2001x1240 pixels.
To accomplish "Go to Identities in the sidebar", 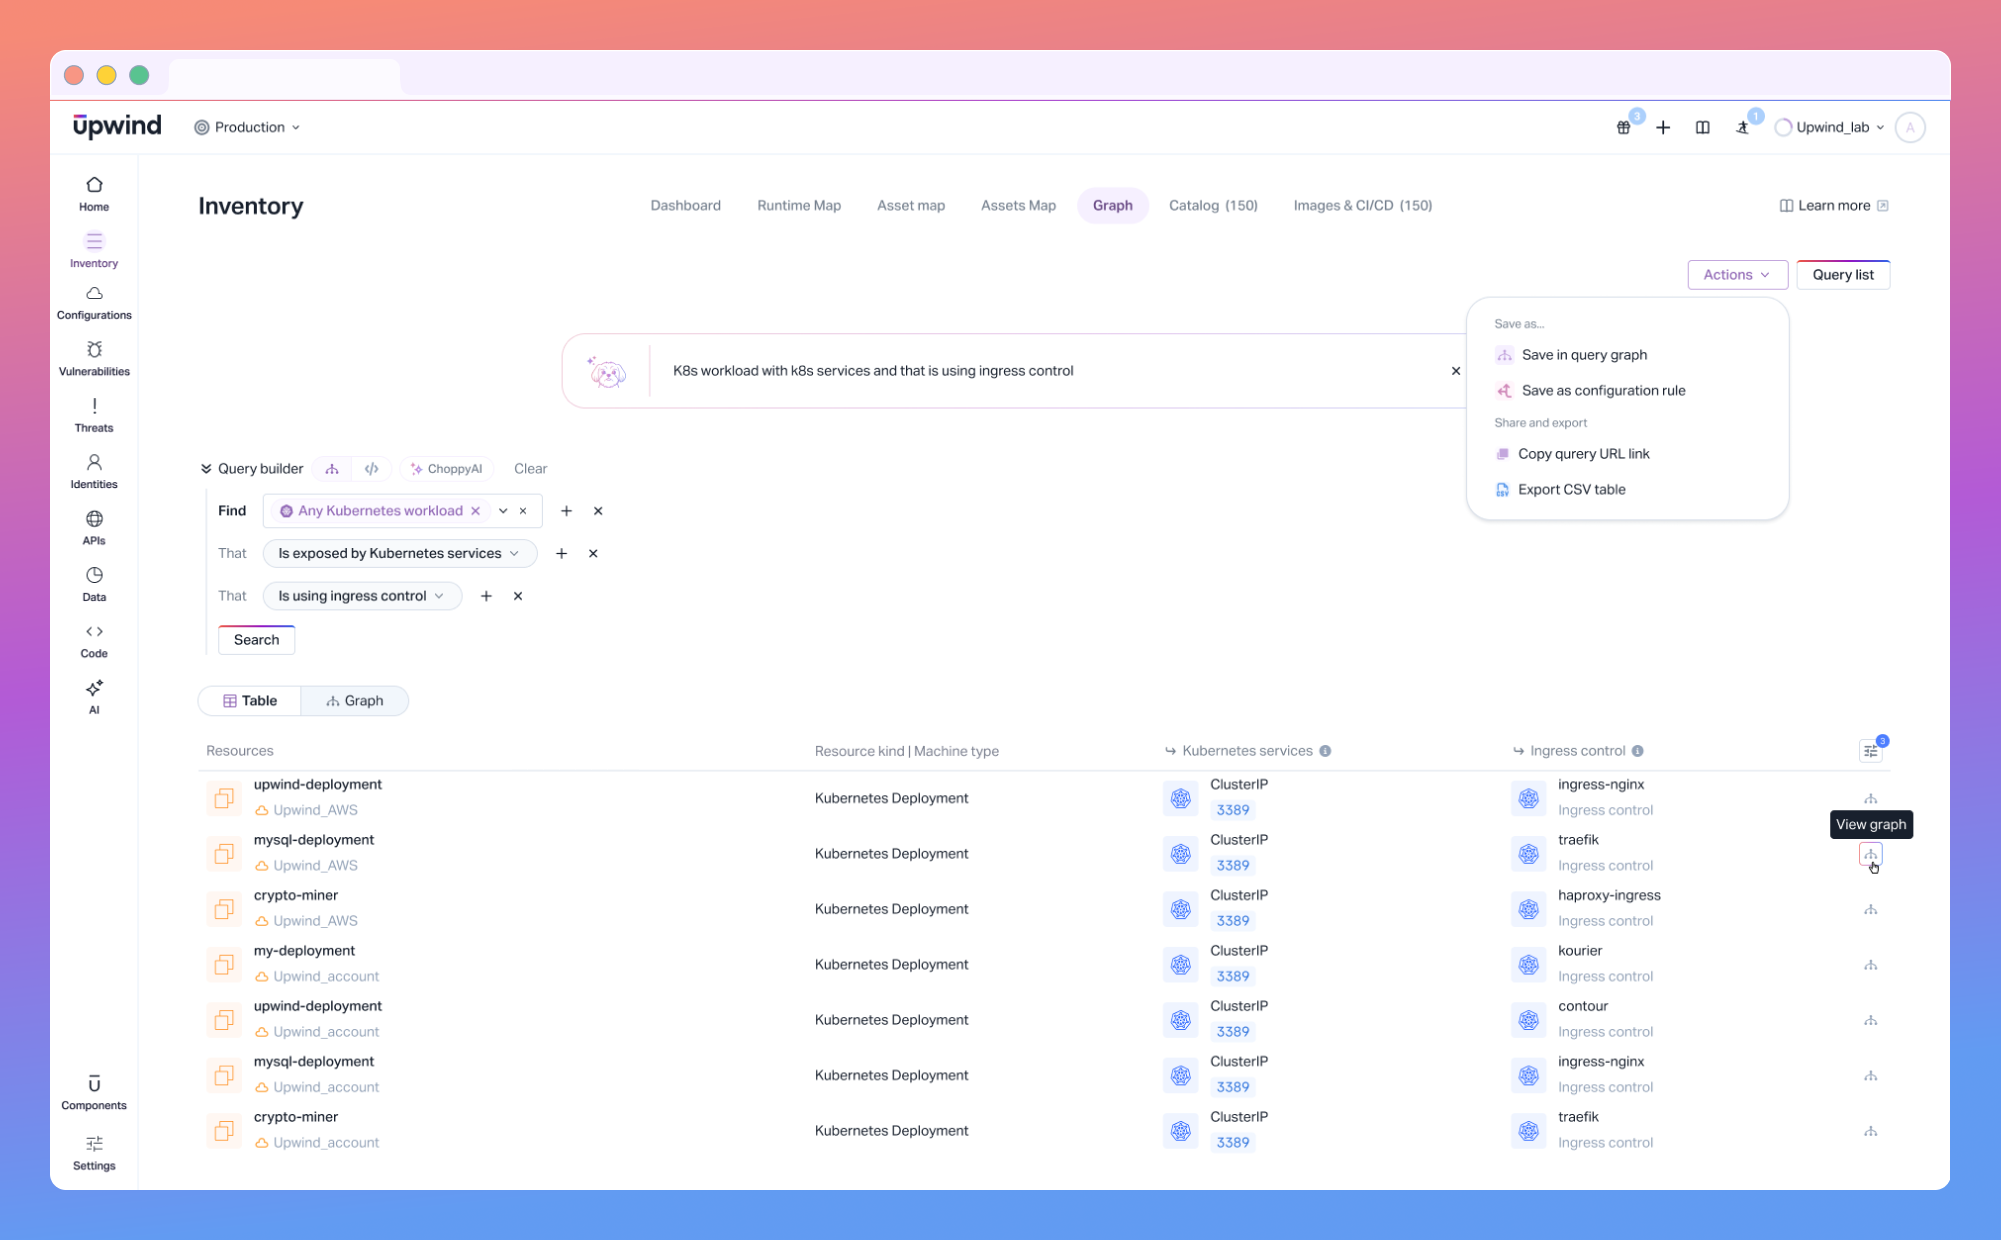I will pos(94,470).
